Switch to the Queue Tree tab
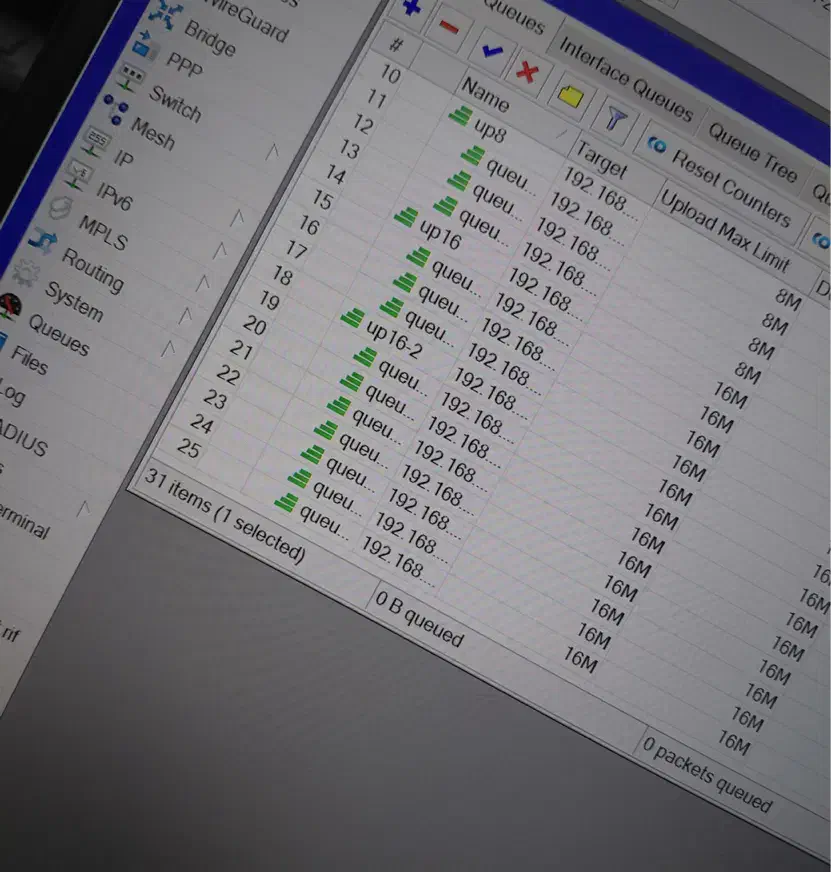This screenshot has width=831, height=872. pos(753,152)
